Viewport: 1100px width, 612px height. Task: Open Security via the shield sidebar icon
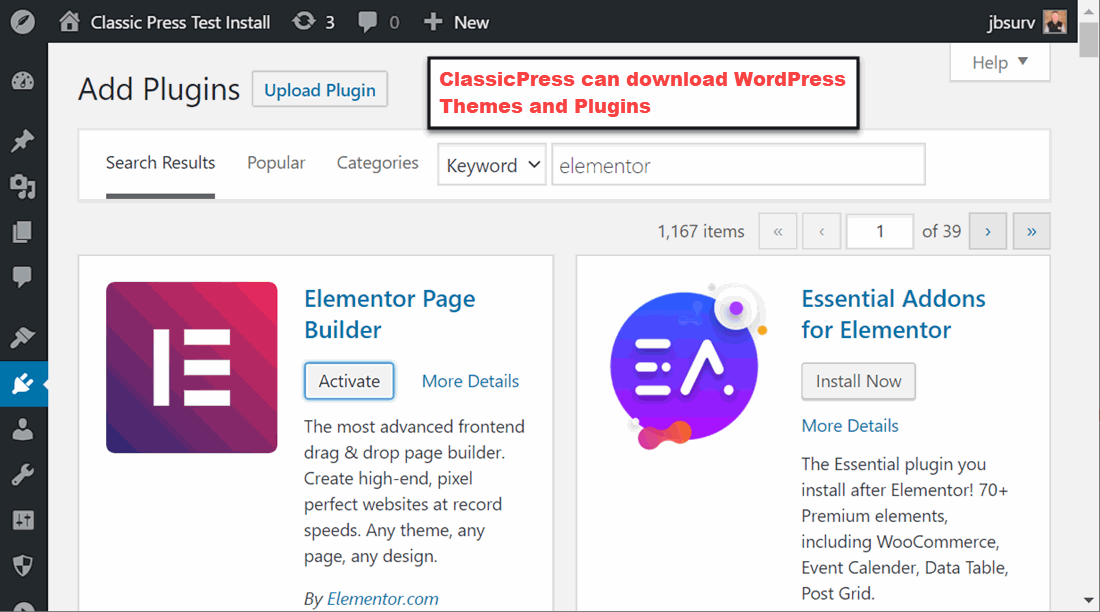22,565
